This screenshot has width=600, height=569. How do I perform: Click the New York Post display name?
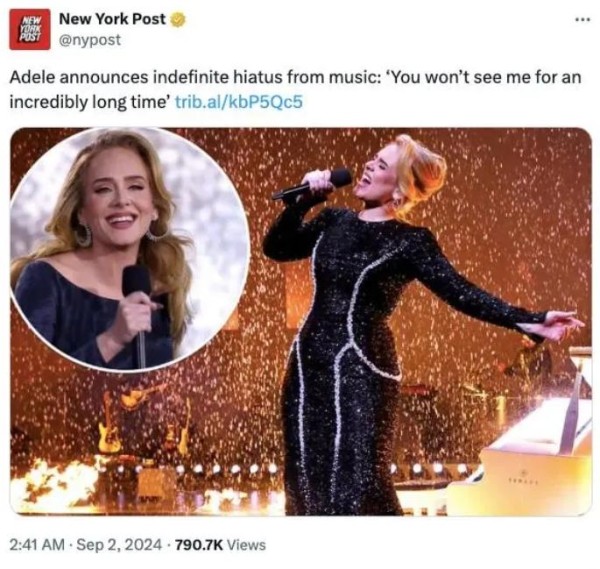tap(112, 19)
